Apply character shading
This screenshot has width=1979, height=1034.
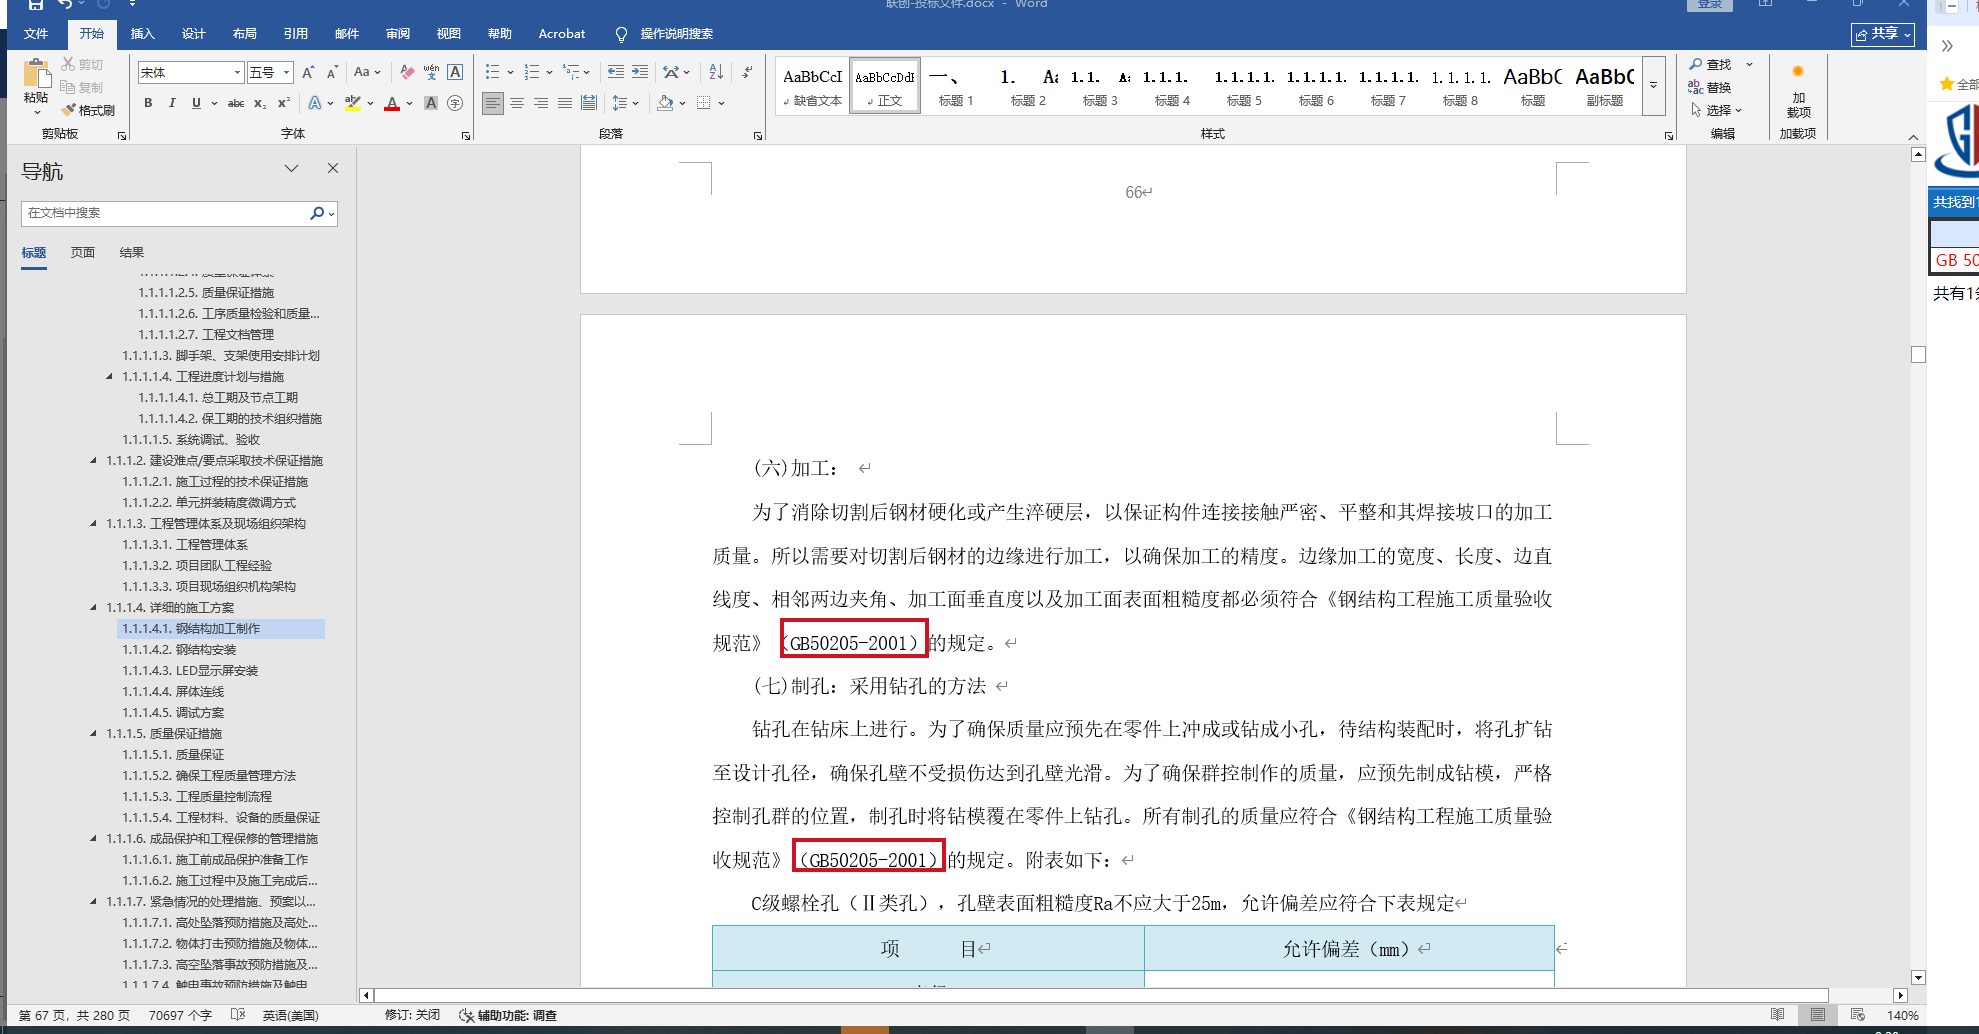431,103
